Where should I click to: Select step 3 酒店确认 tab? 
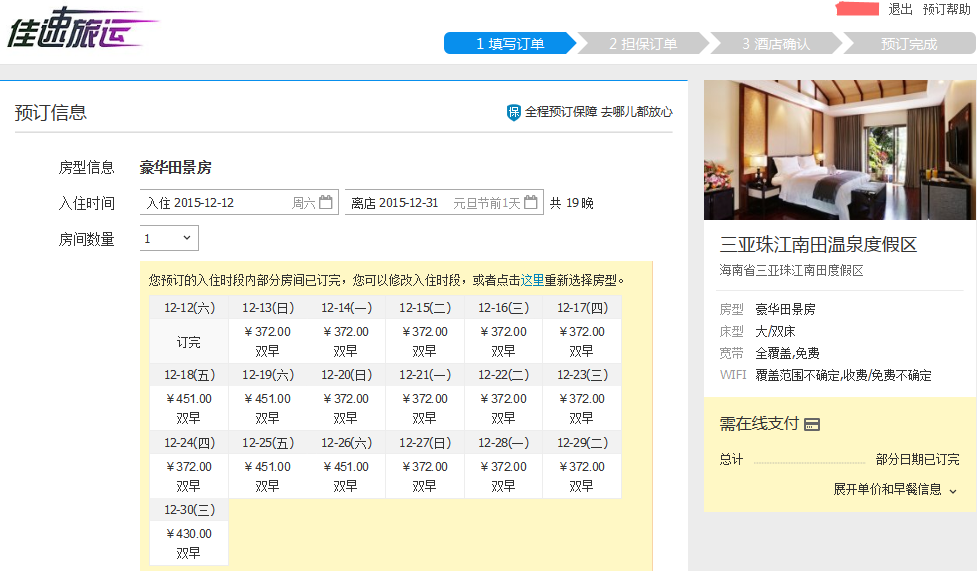point(775,44)
